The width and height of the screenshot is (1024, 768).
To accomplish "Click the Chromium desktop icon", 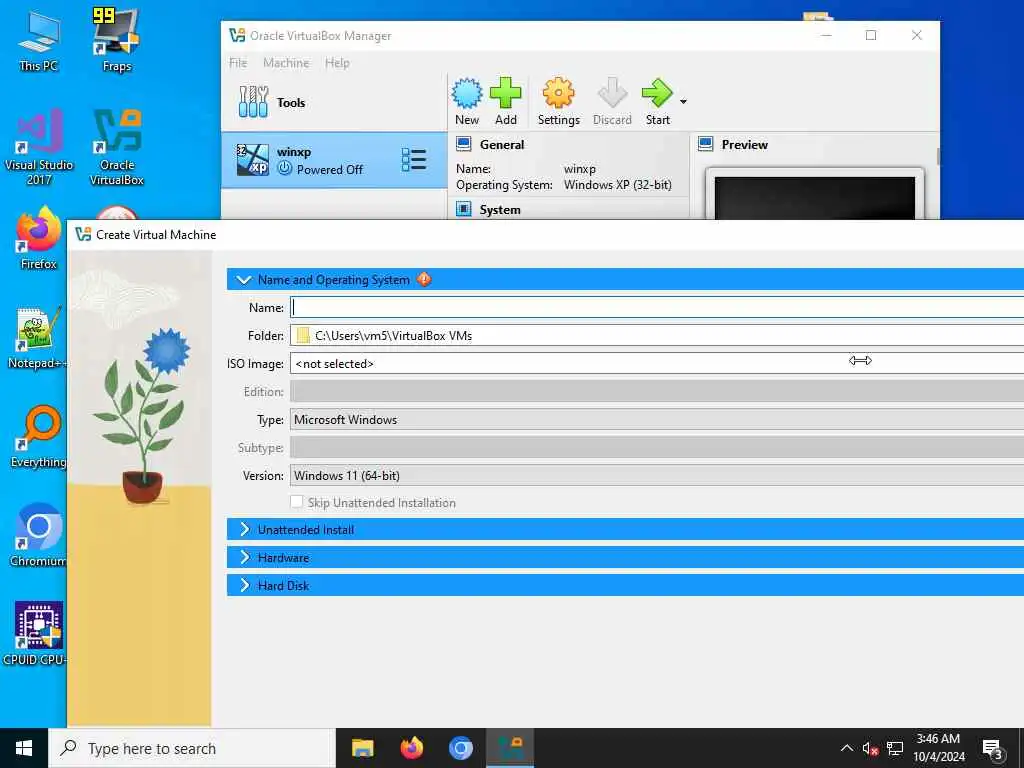I will click(39, 536).
